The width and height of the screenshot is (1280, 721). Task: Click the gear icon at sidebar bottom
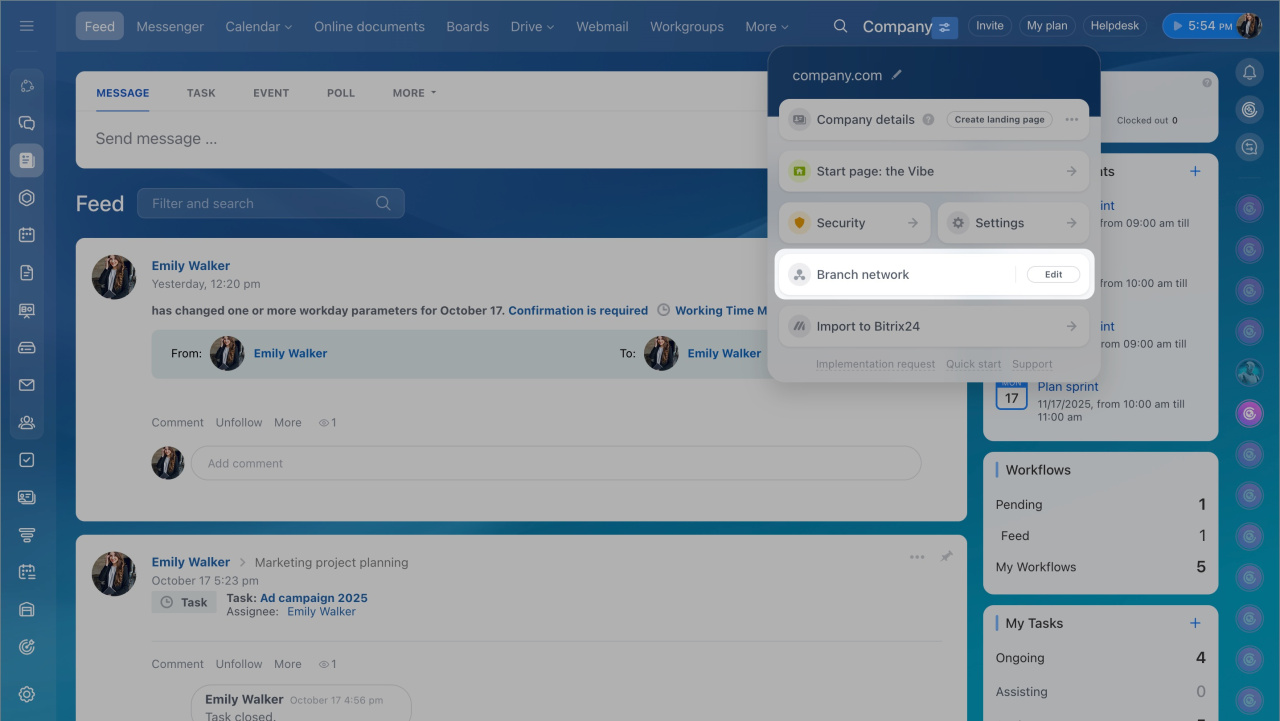pos(27,694)
